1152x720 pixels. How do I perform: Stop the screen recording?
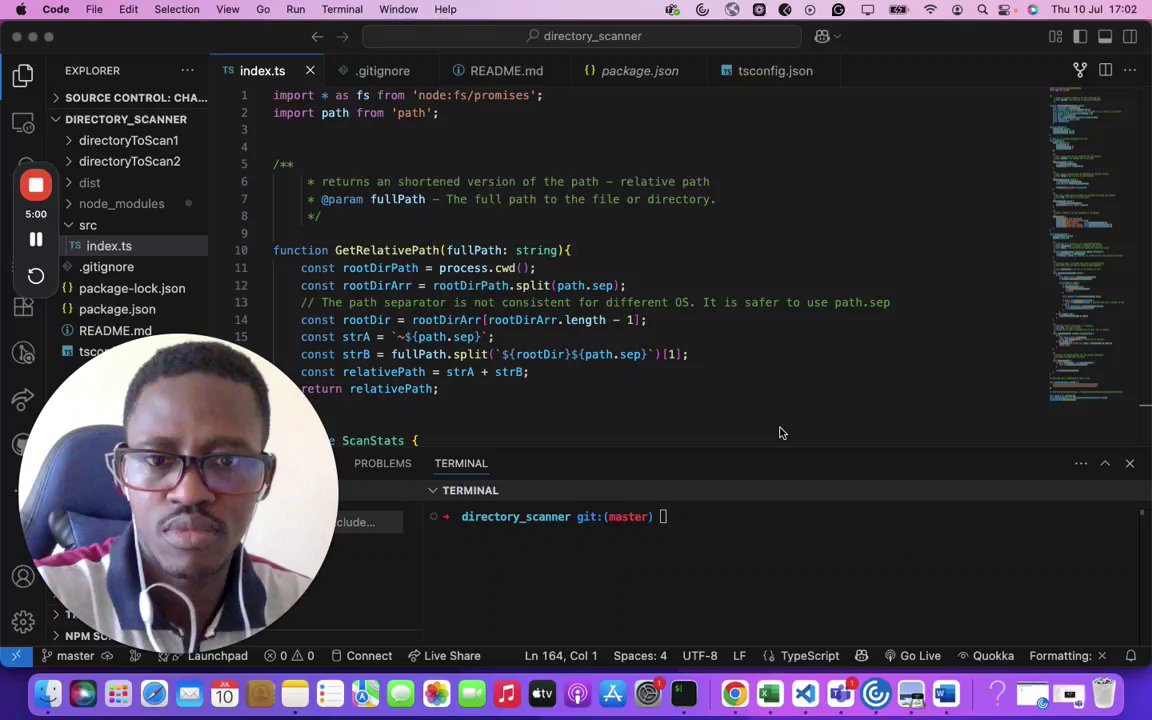pyautogui.click(x=35, y=185)
